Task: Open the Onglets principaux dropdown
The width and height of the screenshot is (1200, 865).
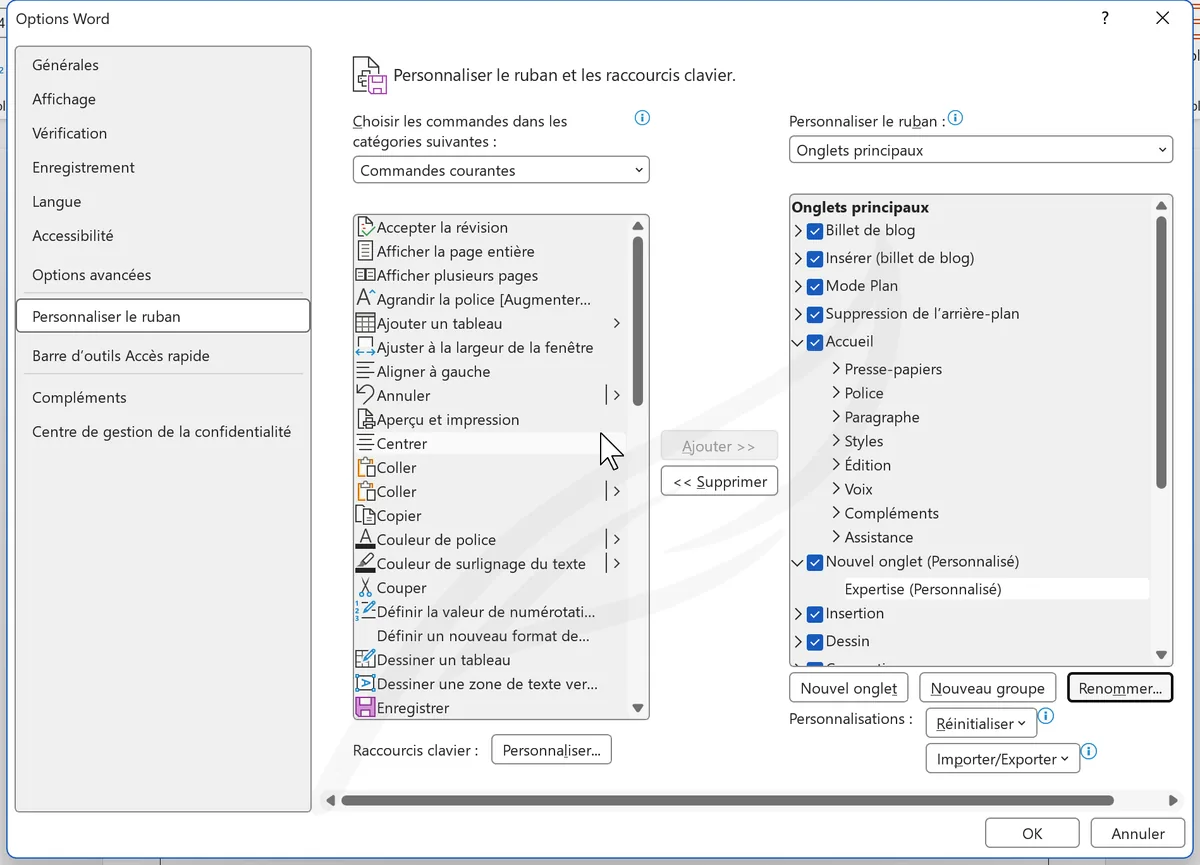Action: (x=980, y=150)
